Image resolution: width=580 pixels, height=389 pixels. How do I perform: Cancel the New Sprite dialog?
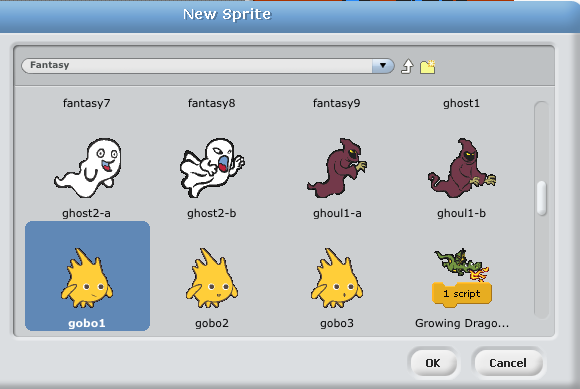[508, 363]
